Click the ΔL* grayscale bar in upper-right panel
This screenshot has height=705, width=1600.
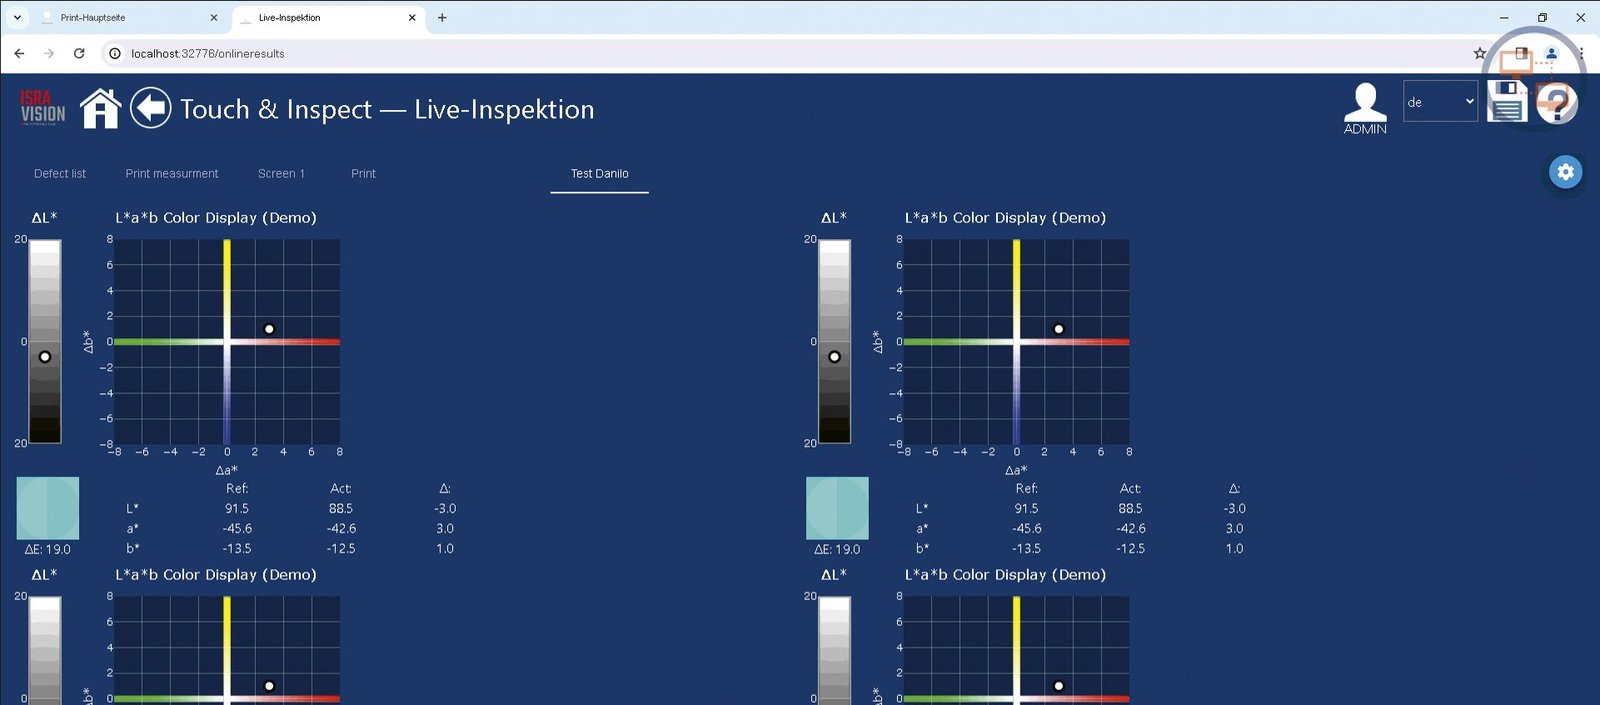coord(835,341)
